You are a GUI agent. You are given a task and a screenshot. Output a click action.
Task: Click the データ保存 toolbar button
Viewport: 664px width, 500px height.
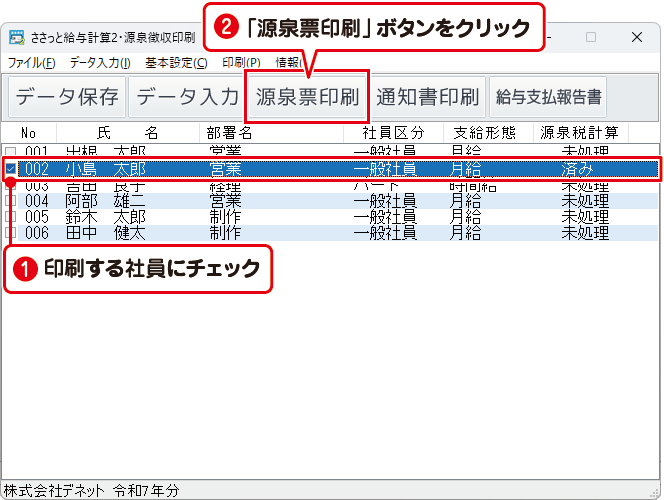click(x=67, y=97)
